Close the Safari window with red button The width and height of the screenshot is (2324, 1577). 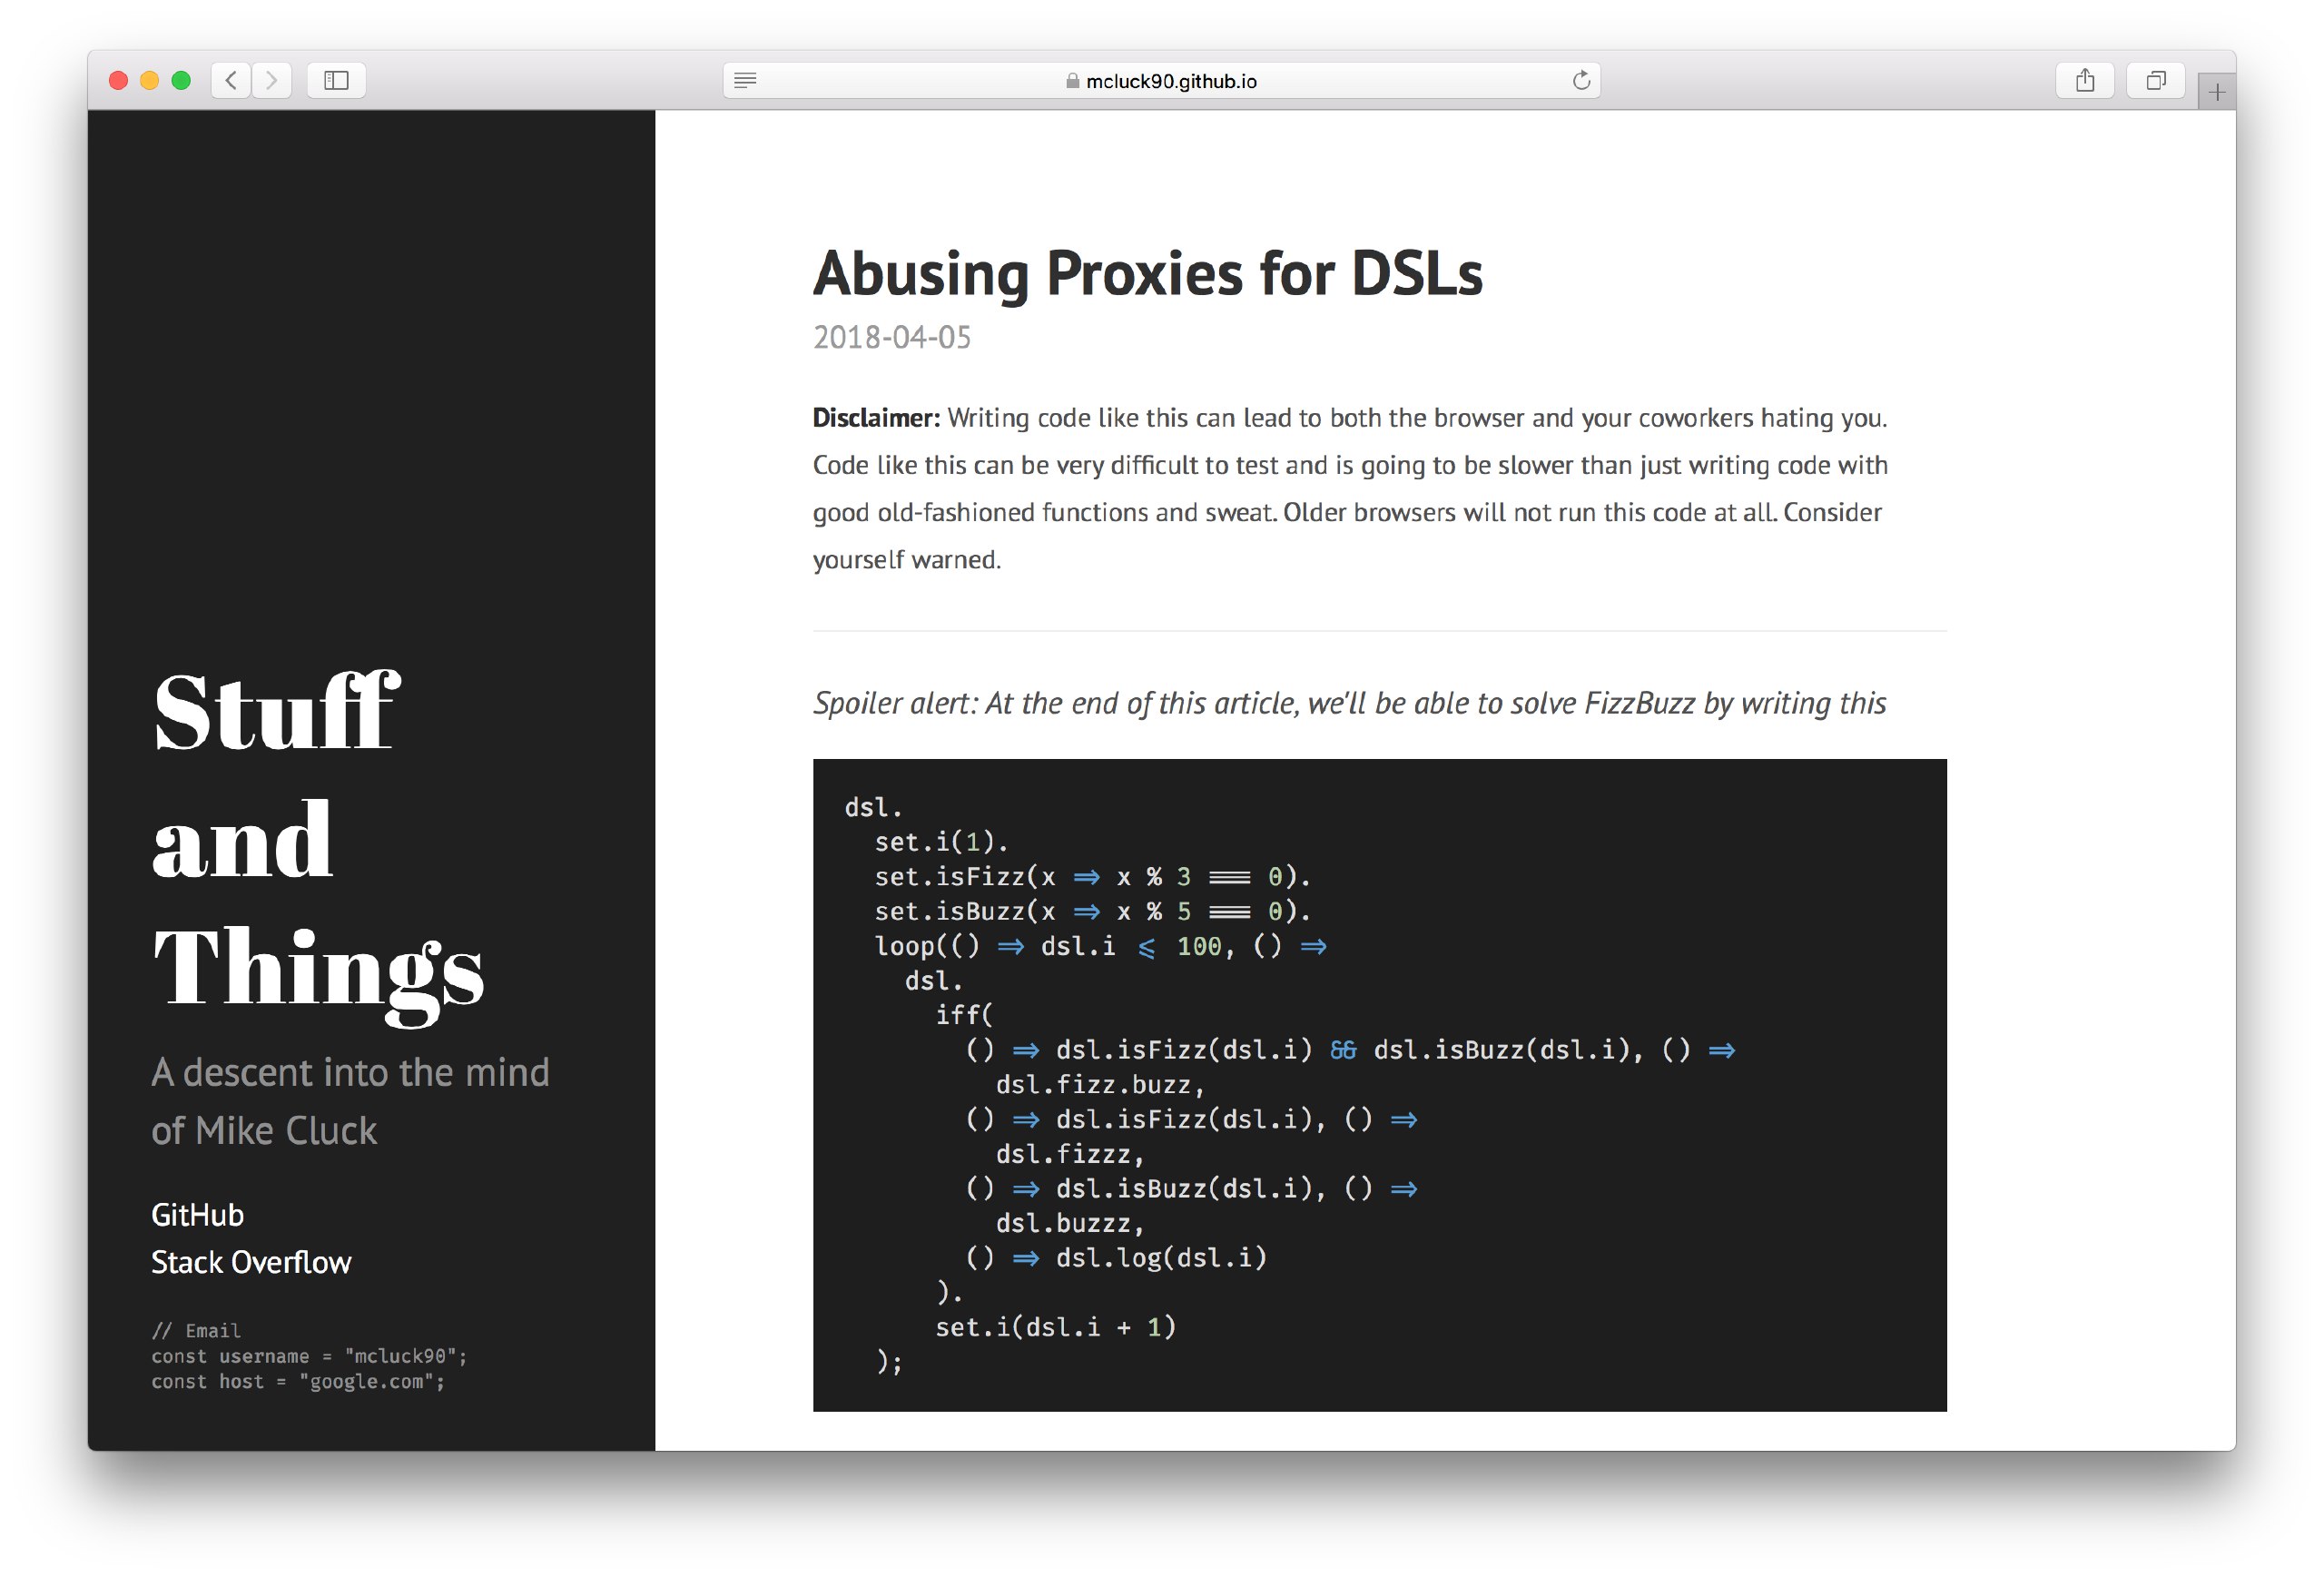[x=118, y=80]
